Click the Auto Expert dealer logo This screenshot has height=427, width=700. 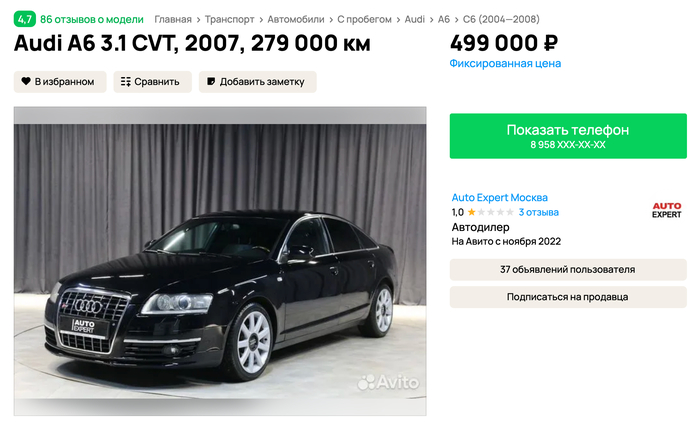click(x=667, y=210)
